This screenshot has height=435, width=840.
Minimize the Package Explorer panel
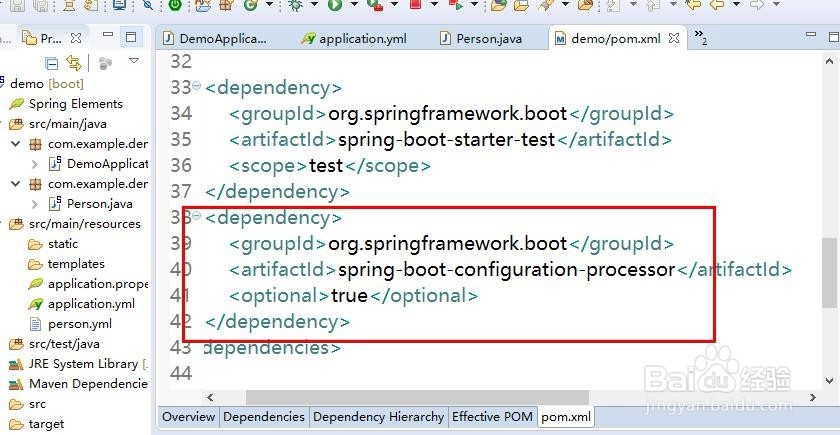point(108,35)
